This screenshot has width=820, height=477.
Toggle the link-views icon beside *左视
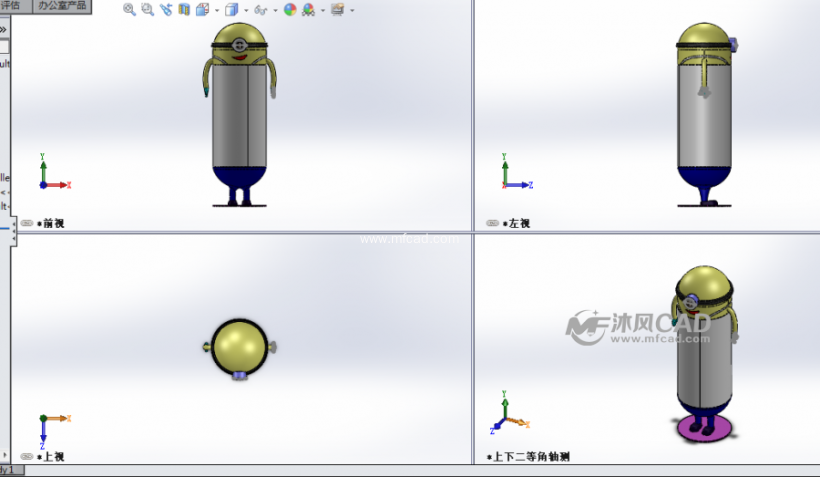pos(492,223)
